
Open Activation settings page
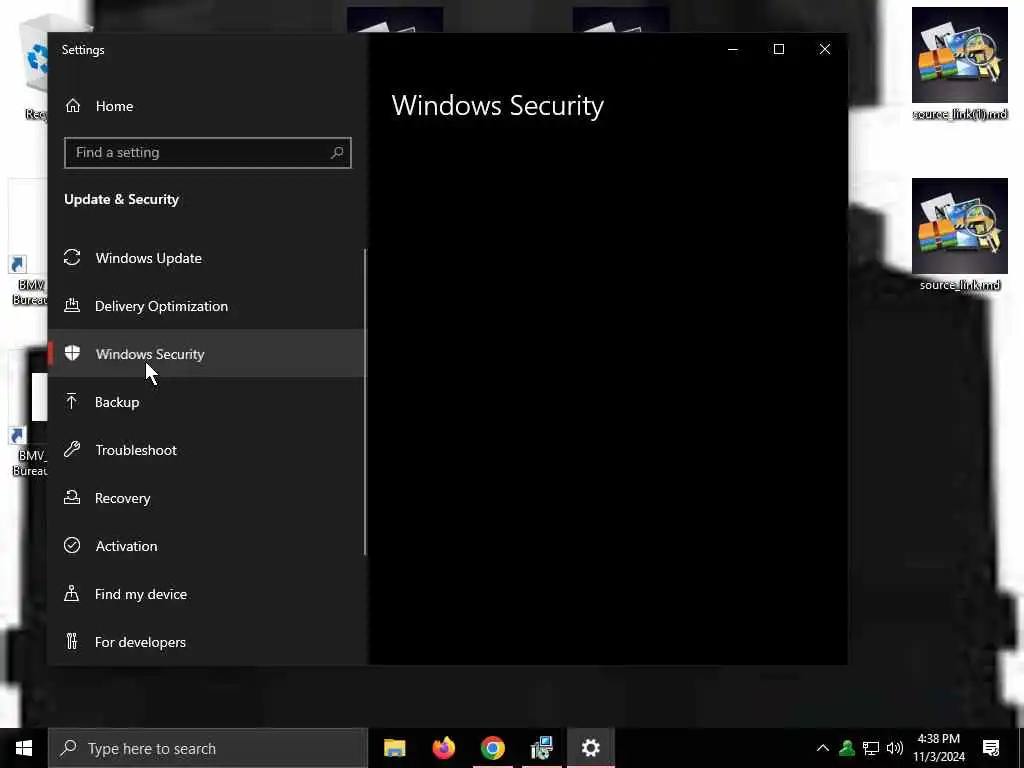pos(206,546)
